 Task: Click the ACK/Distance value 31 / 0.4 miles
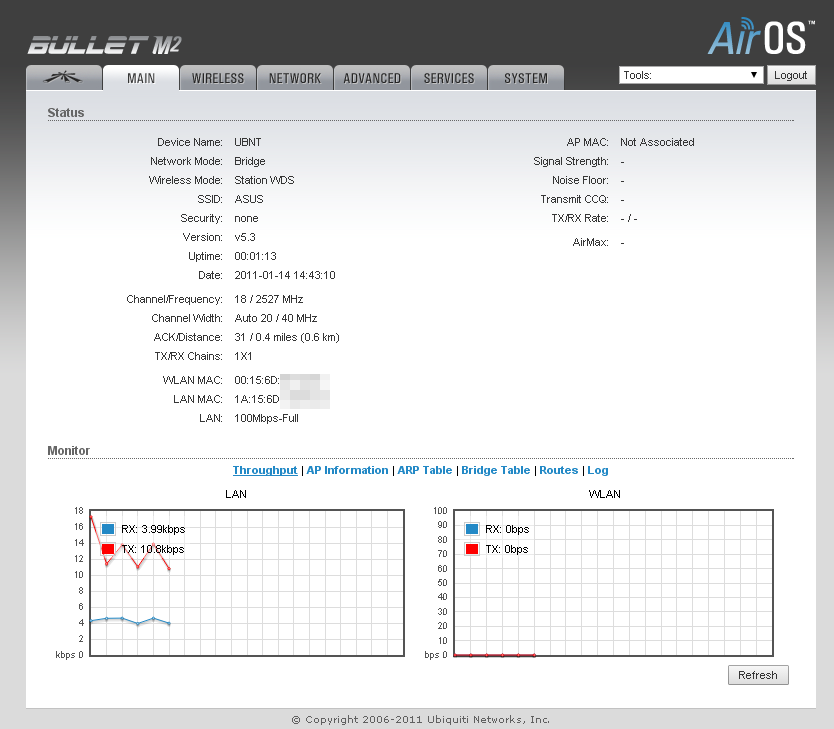287,337
